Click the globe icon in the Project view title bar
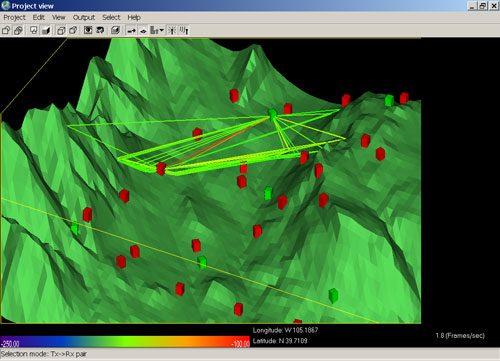This screenshot has height=361, width=500. pos(6,6)
